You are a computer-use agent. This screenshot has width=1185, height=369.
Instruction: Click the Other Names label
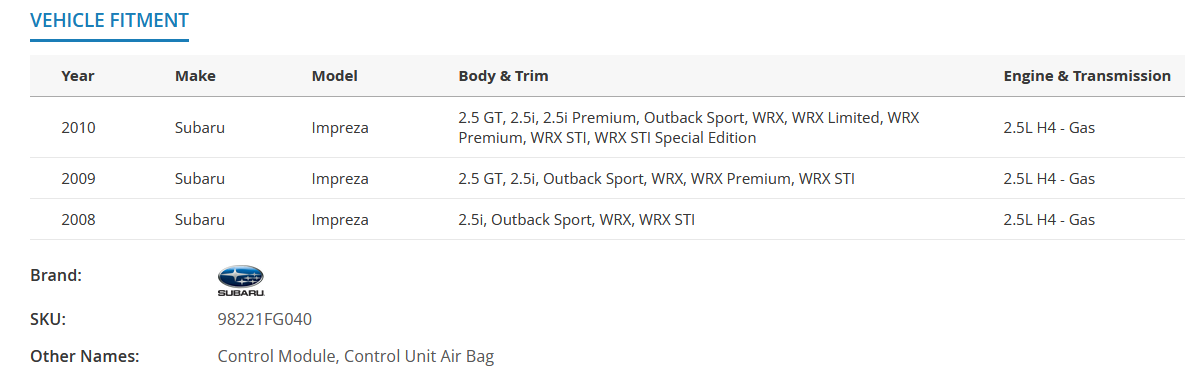85,356
